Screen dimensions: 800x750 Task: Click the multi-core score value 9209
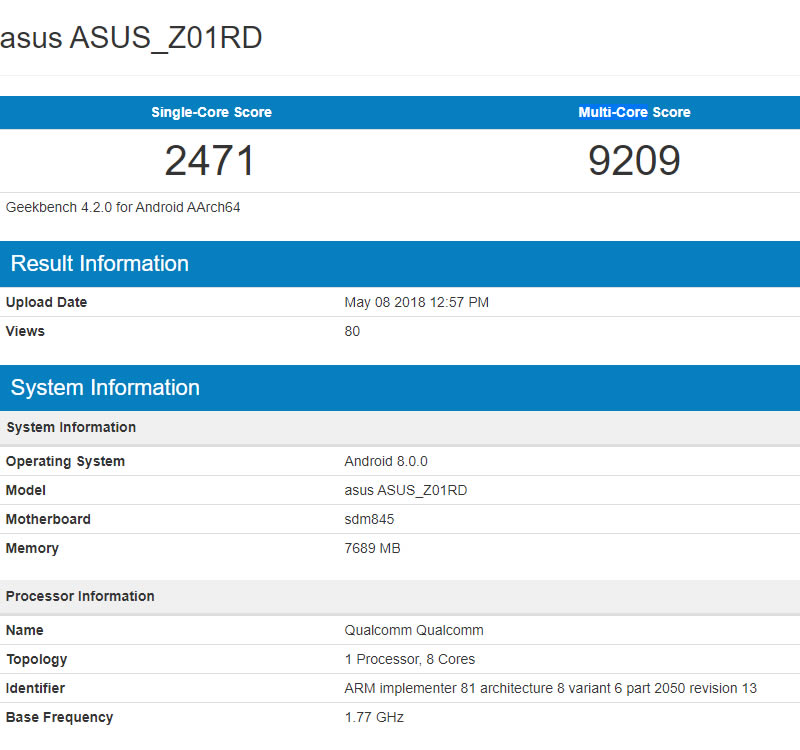point(634,161)
